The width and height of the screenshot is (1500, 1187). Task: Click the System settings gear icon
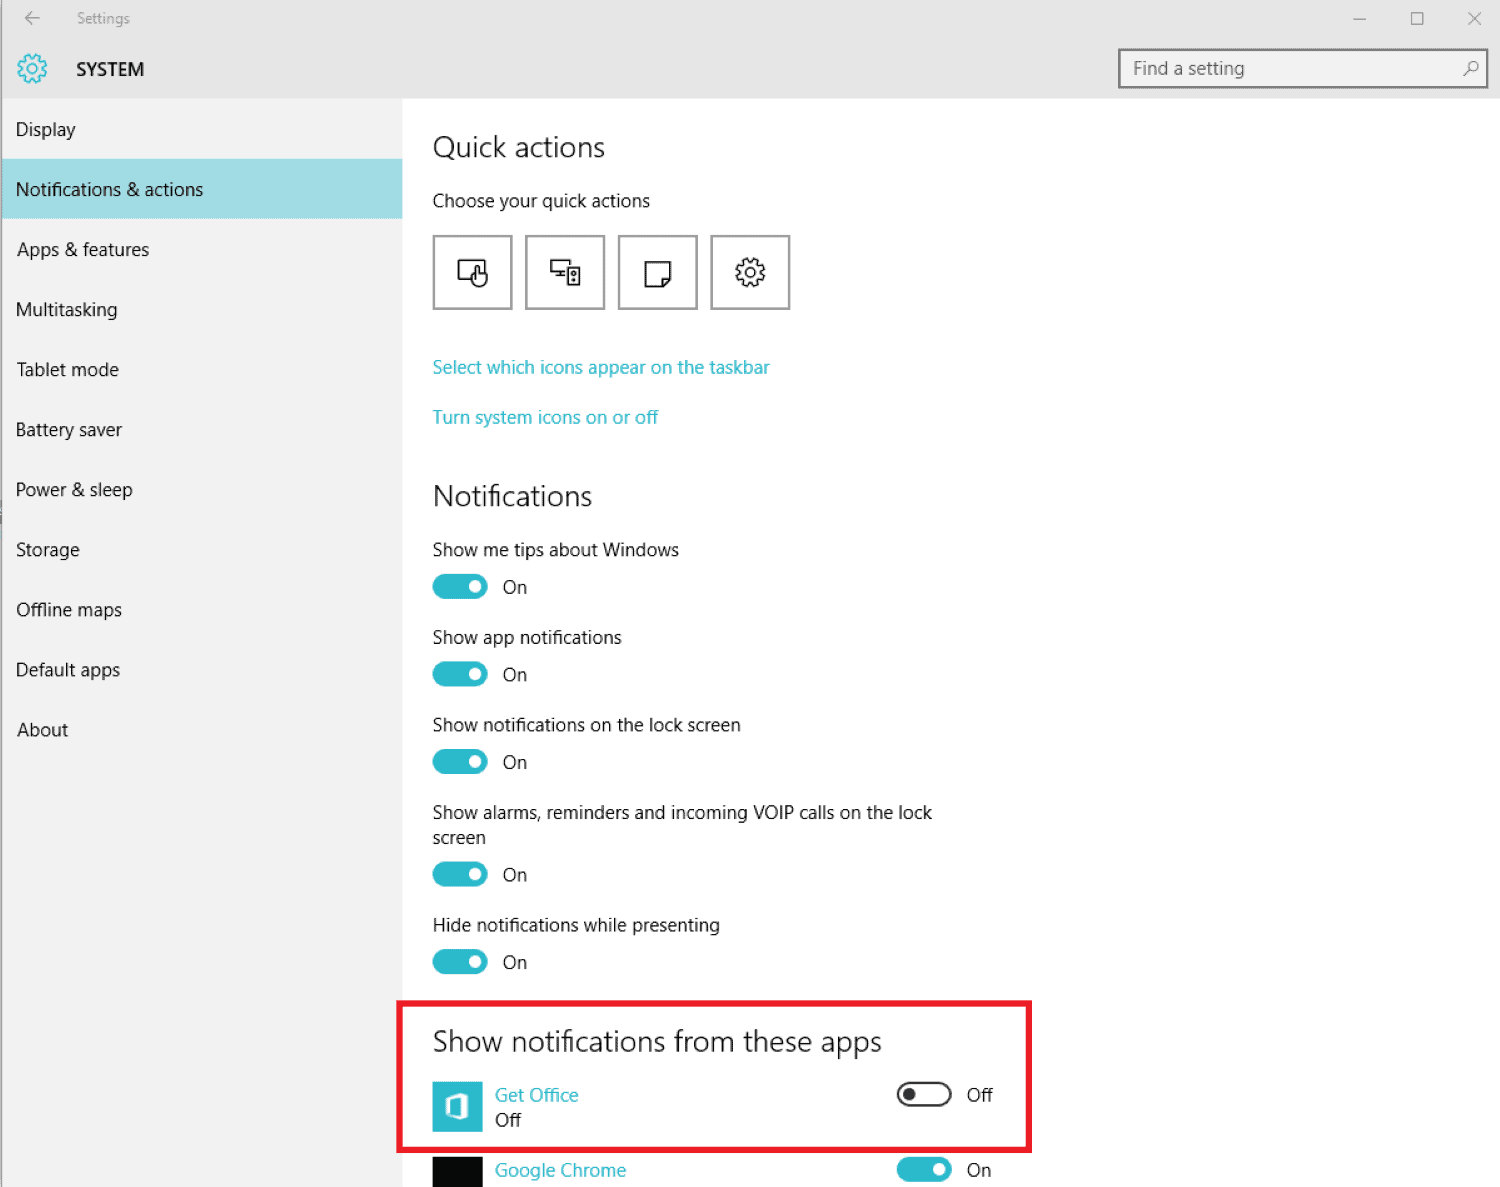click(32, 69)
